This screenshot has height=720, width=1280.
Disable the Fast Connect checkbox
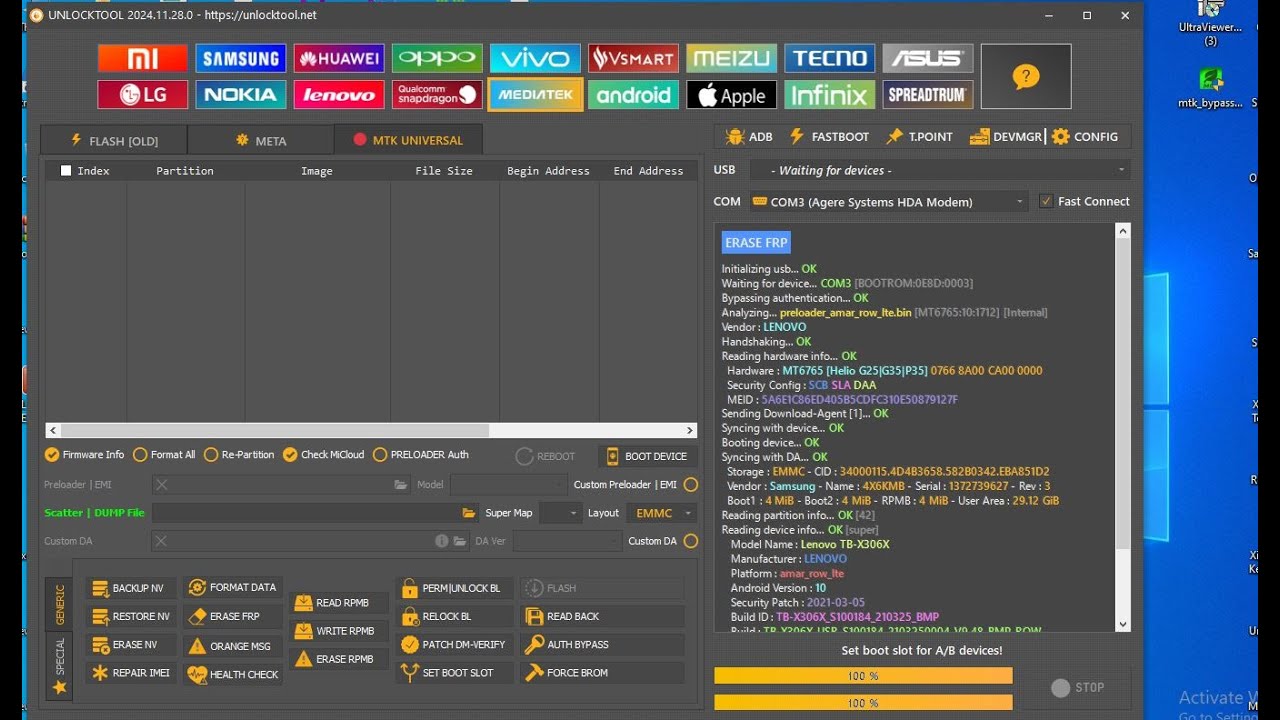click(1046, 201)
